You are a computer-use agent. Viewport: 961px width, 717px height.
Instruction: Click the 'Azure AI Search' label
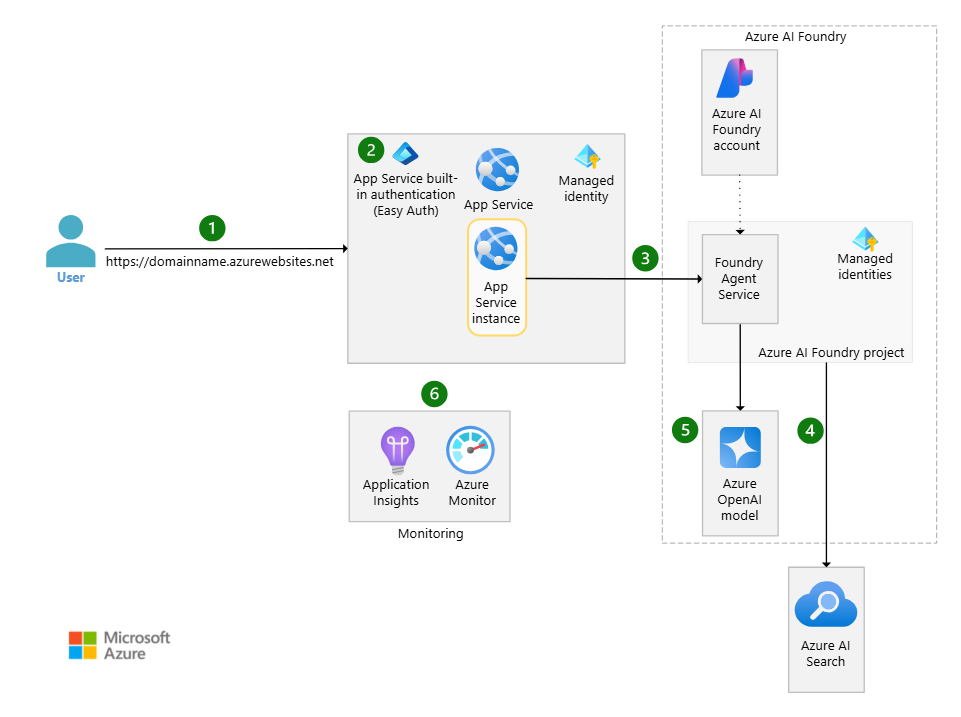[x=826, y=653]
